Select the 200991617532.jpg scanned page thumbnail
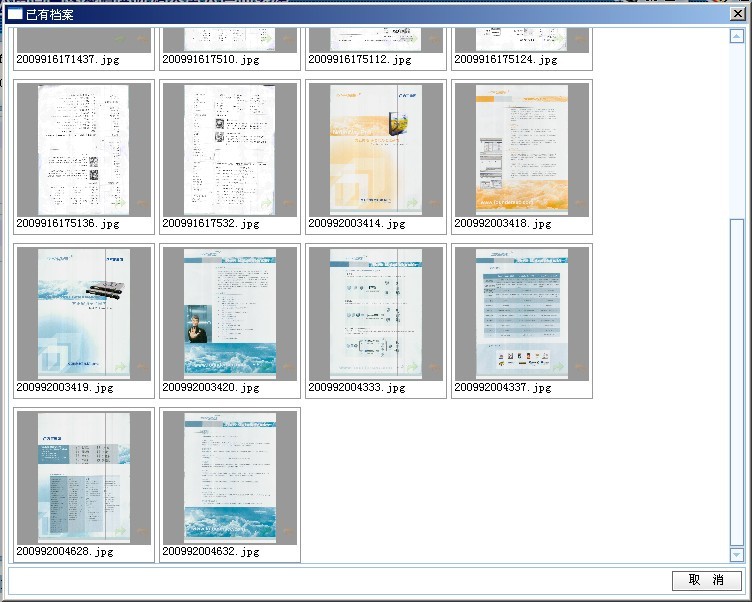This screenshot has height=602, width=752. point(230,150)
